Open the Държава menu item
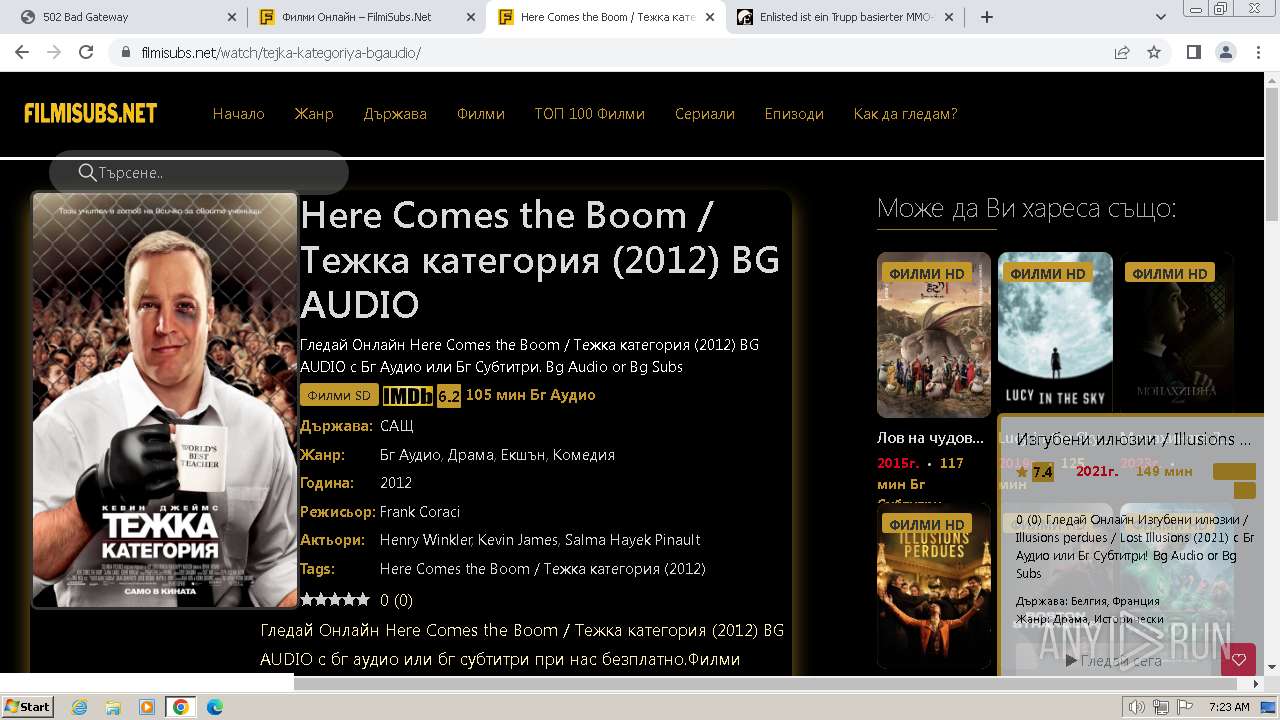The image size is (1280, 720). [395, 114]
